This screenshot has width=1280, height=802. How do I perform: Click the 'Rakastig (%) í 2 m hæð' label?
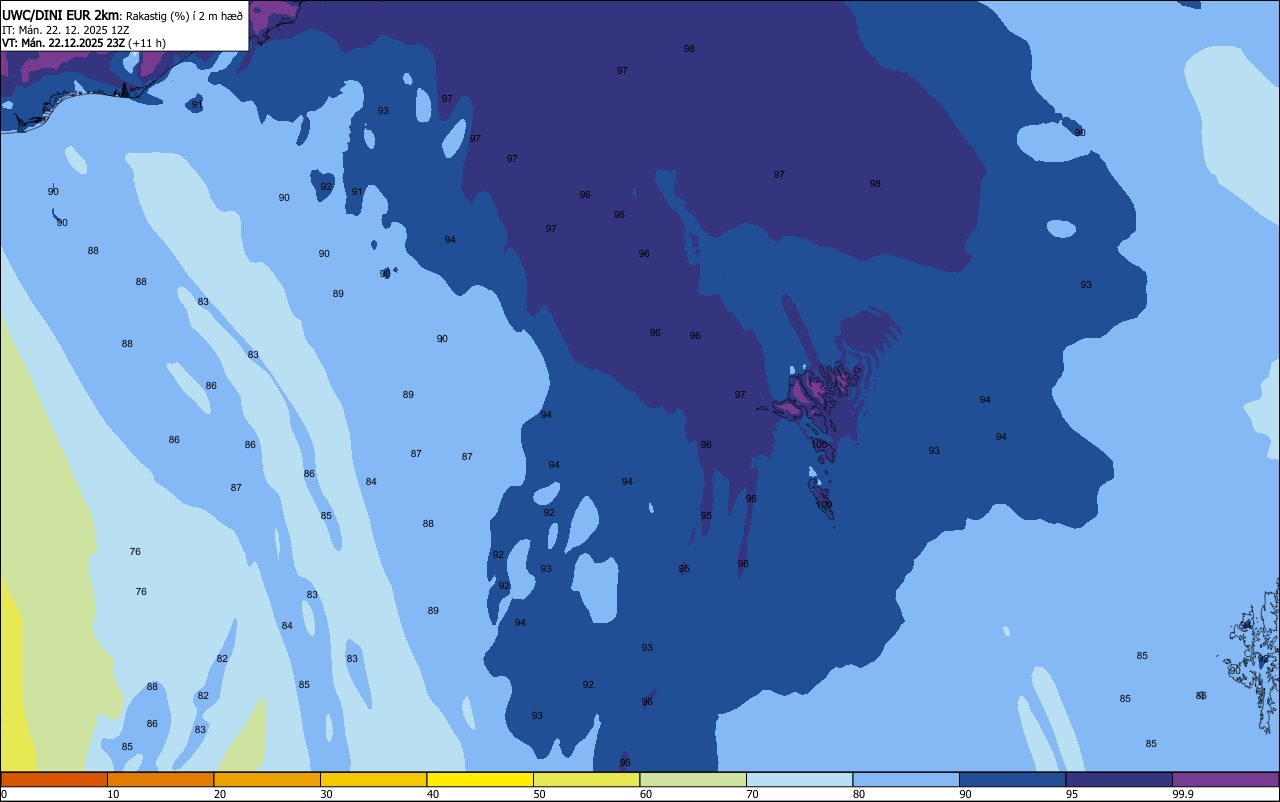184,16
